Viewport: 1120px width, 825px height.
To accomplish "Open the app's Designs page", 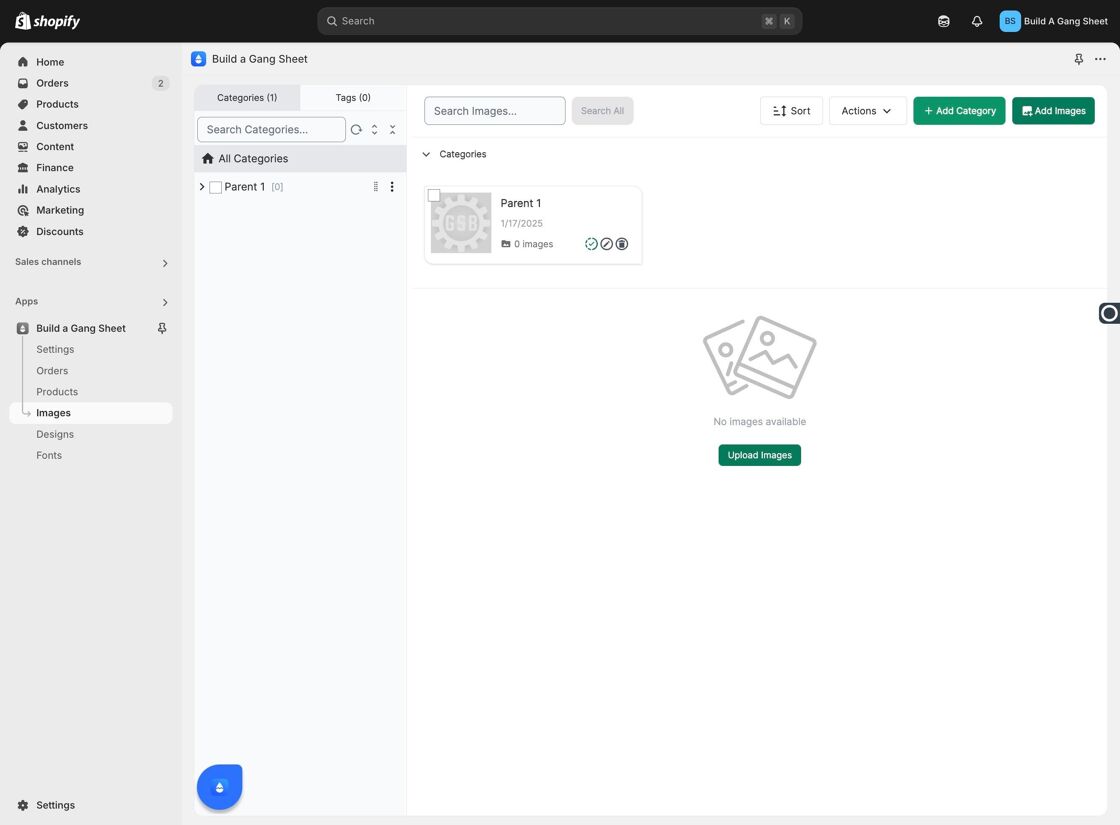I will (55, 434).
